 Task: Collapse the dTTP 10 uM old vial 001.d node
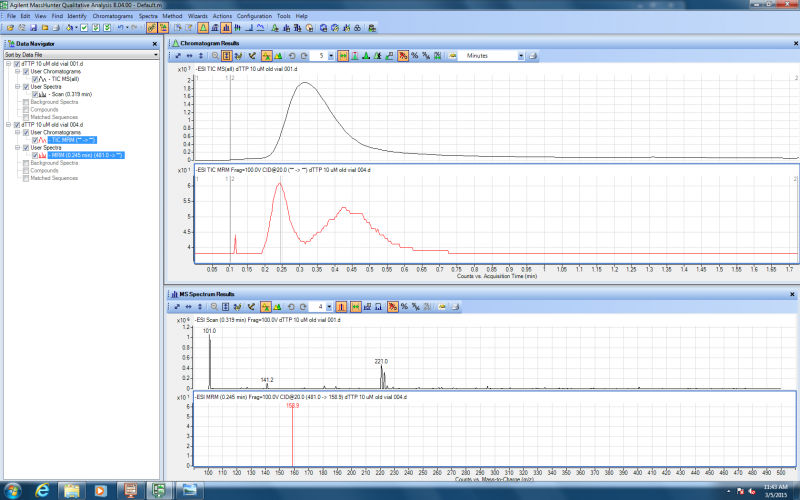[8, 64]
